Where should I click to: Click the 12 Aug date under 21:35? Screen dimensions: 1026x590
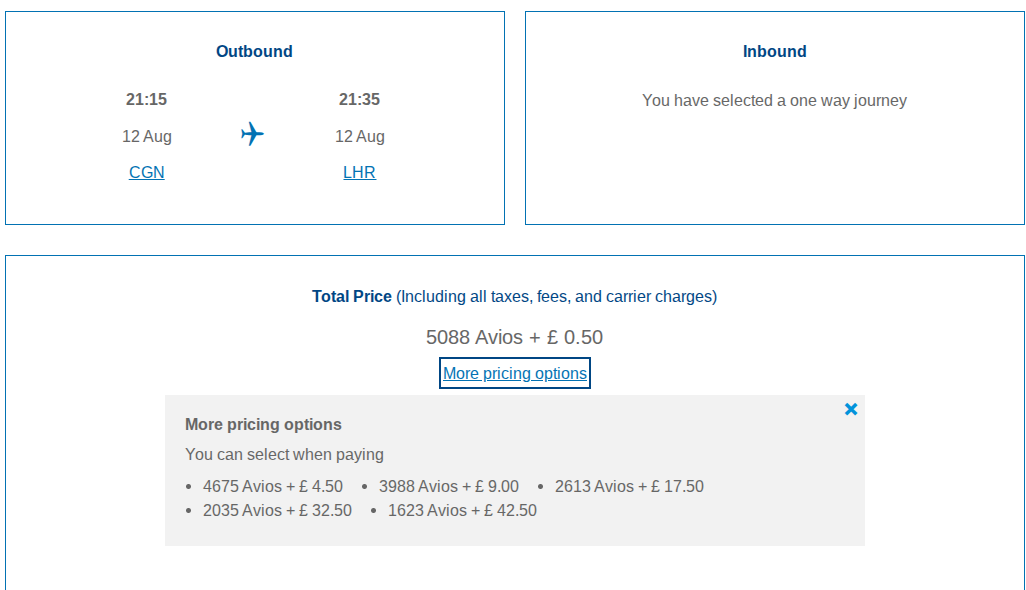coord(360,136)
